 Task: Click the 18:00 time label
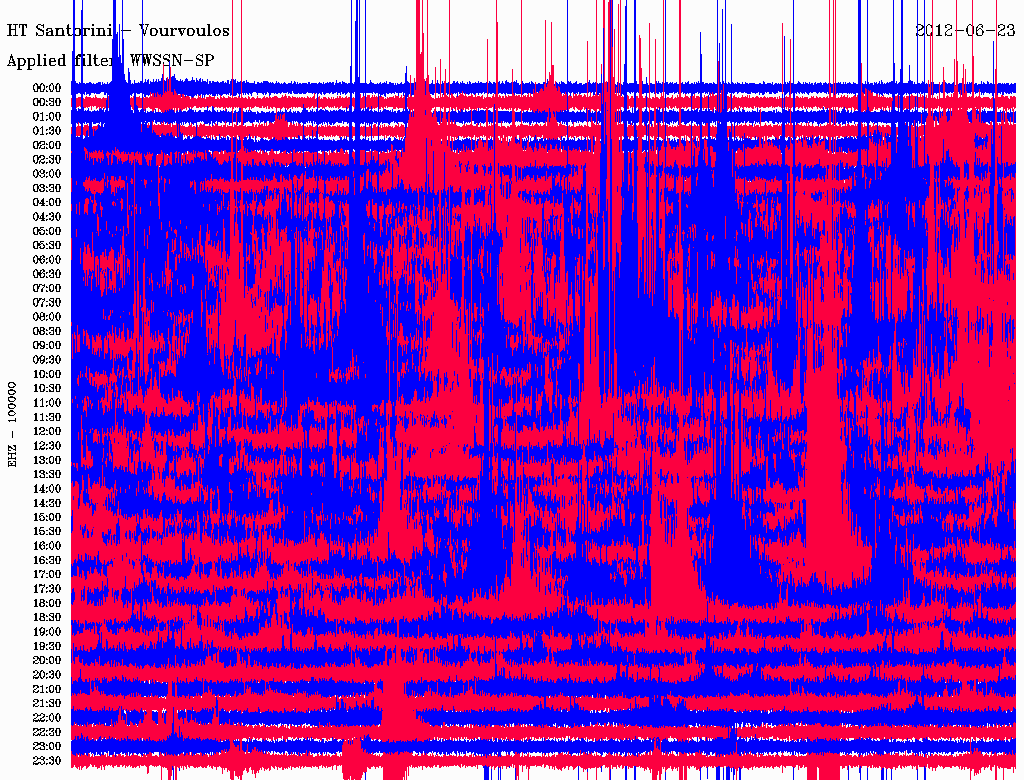(x=47, y=603)
